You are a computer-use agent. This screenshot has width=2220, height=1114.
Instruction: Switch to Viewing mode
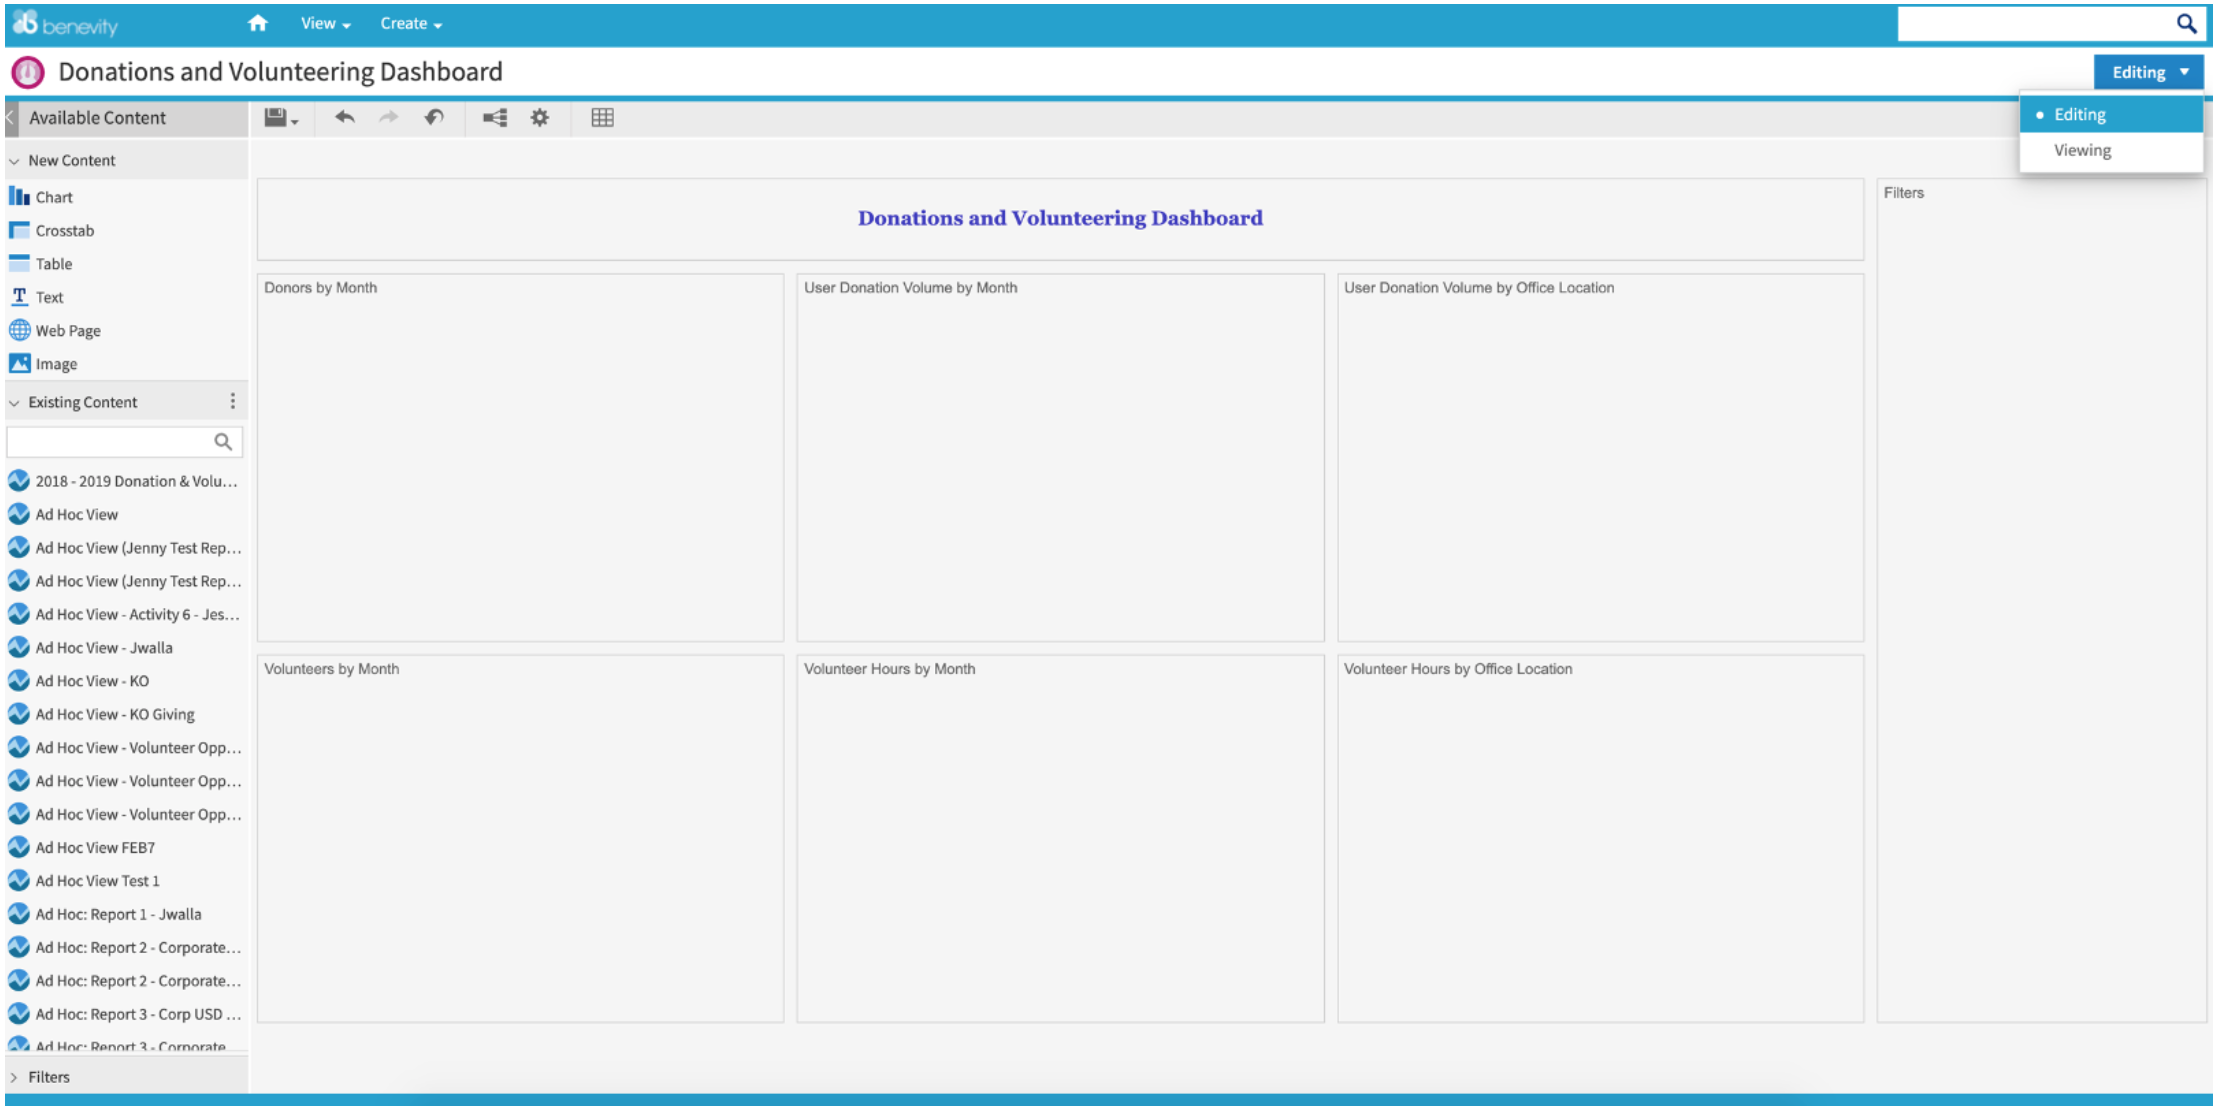(x=2111, y=150)
